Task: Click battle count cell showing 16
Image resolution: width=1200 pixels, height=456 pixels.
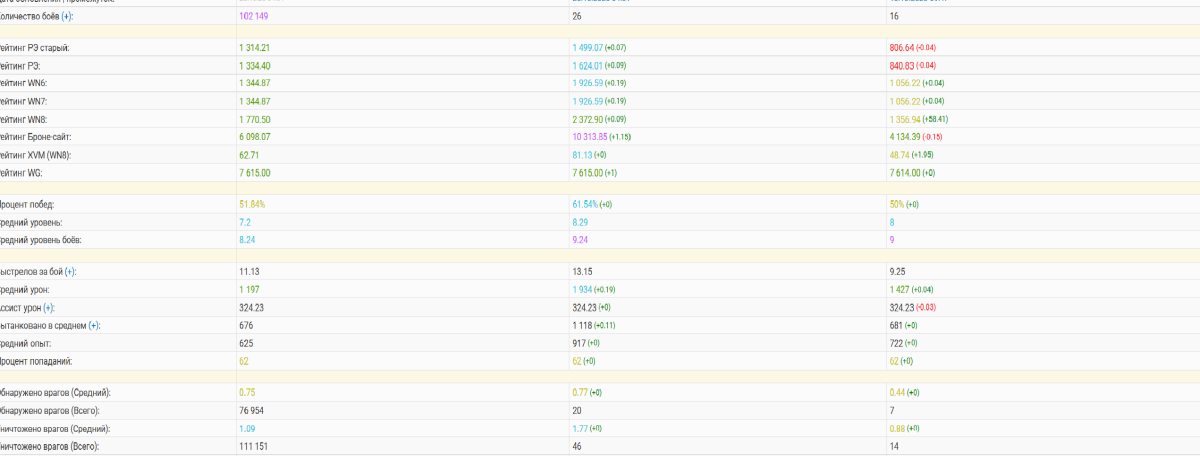Action: (894, 16)
